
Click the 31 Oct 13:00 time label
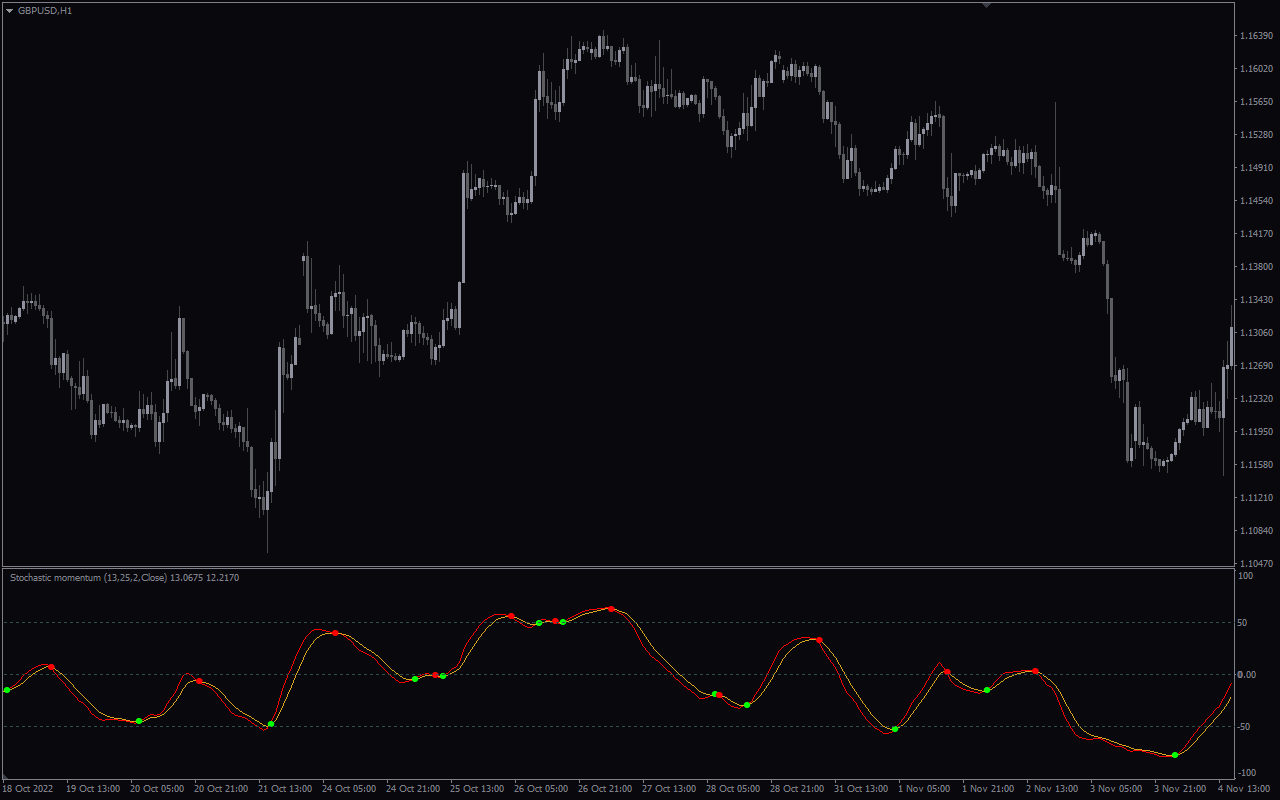pyautogui.click(x=862, y=789)
